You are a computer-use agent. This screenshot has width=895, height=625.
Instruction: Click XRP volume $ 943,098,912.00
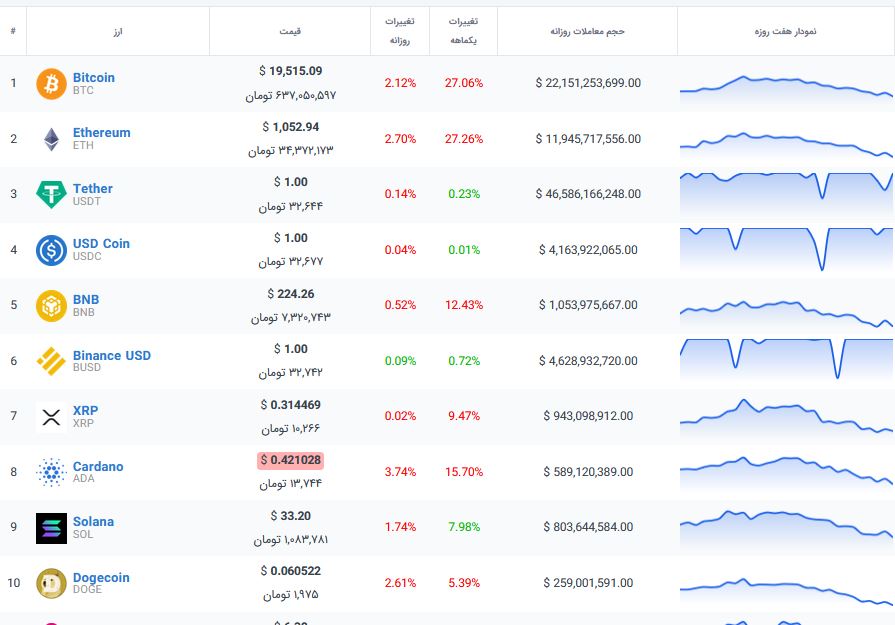pos(588,416)
